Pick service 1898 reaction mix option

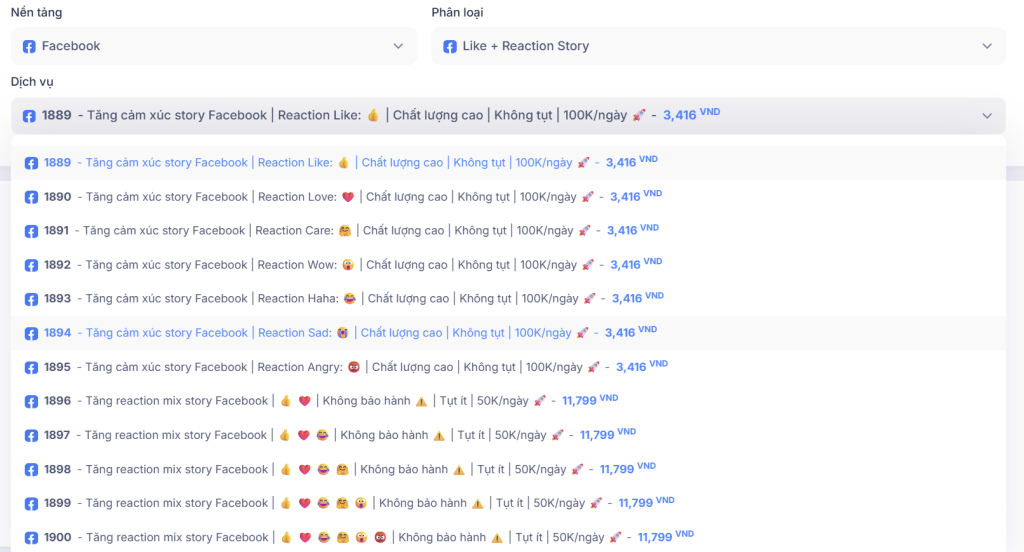pyautogui.click(x=300, y=469)
